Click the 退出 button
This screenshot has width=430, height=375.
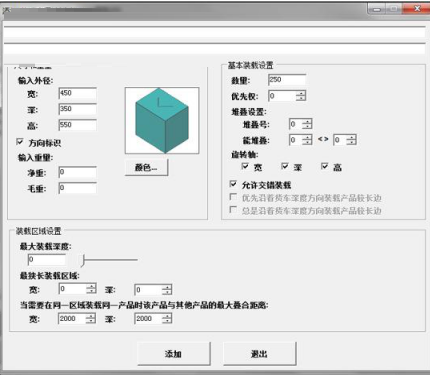(x=259, y=353)
